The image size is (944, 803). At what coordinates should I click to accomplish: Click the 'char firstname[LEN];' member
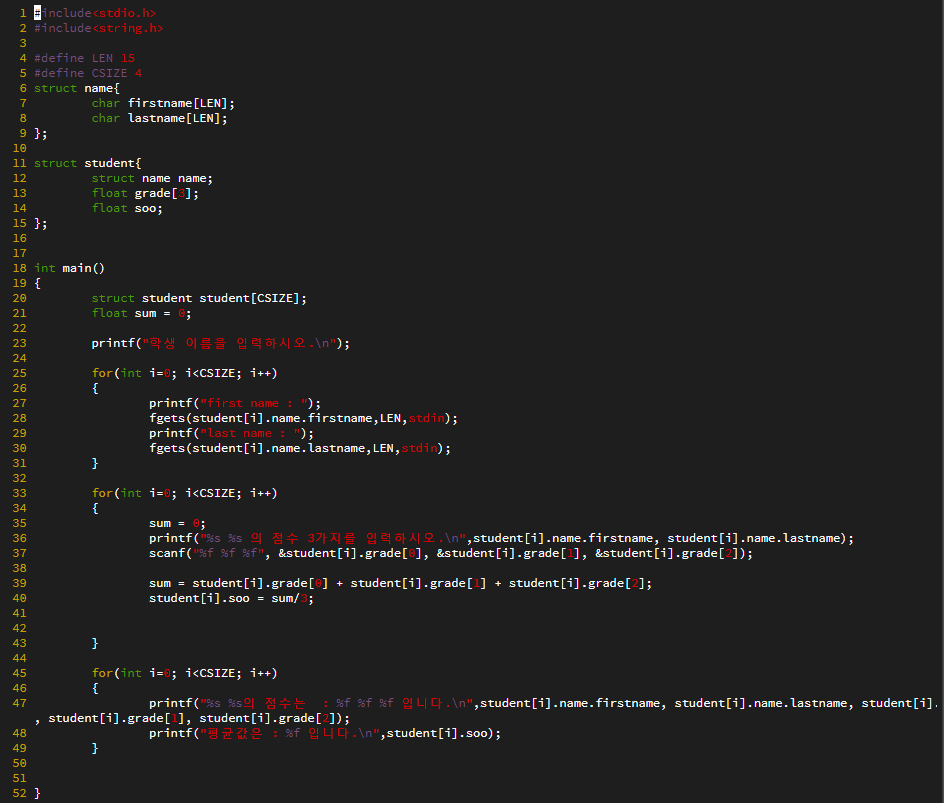(x=163, y=104)
